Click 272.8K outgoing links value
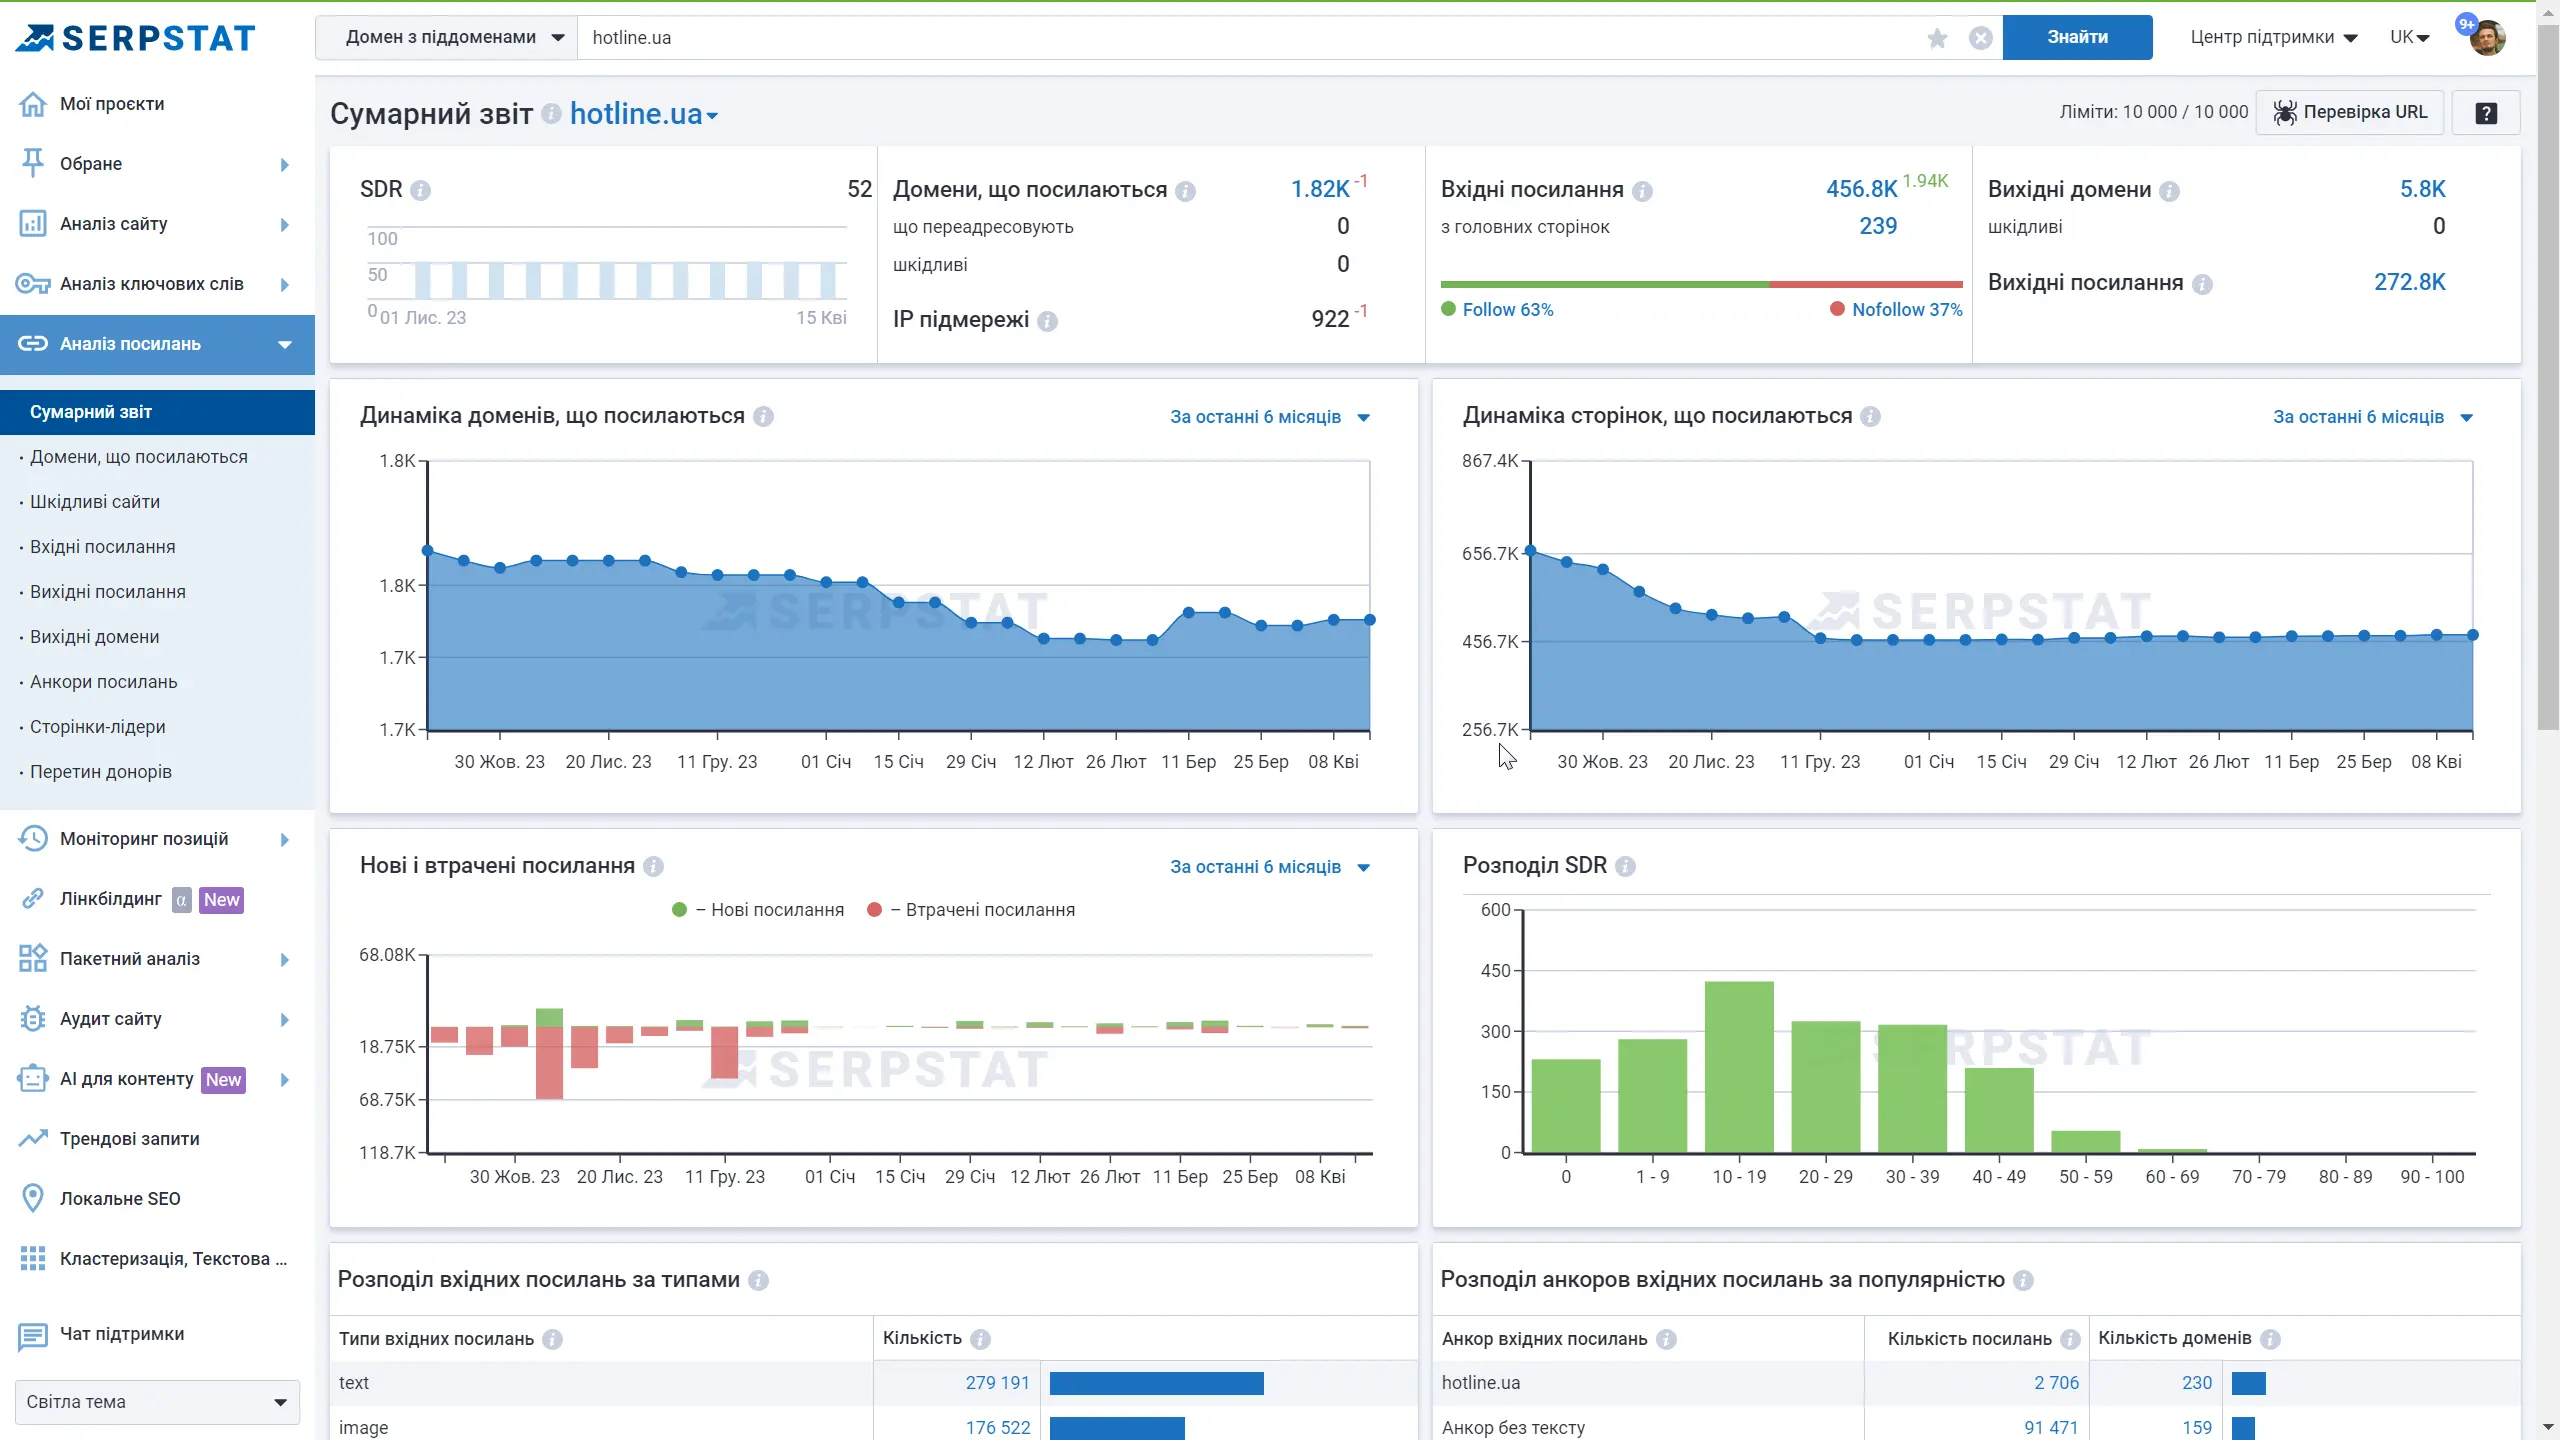2560x1440 pixels. click(x=2410, y=283)
